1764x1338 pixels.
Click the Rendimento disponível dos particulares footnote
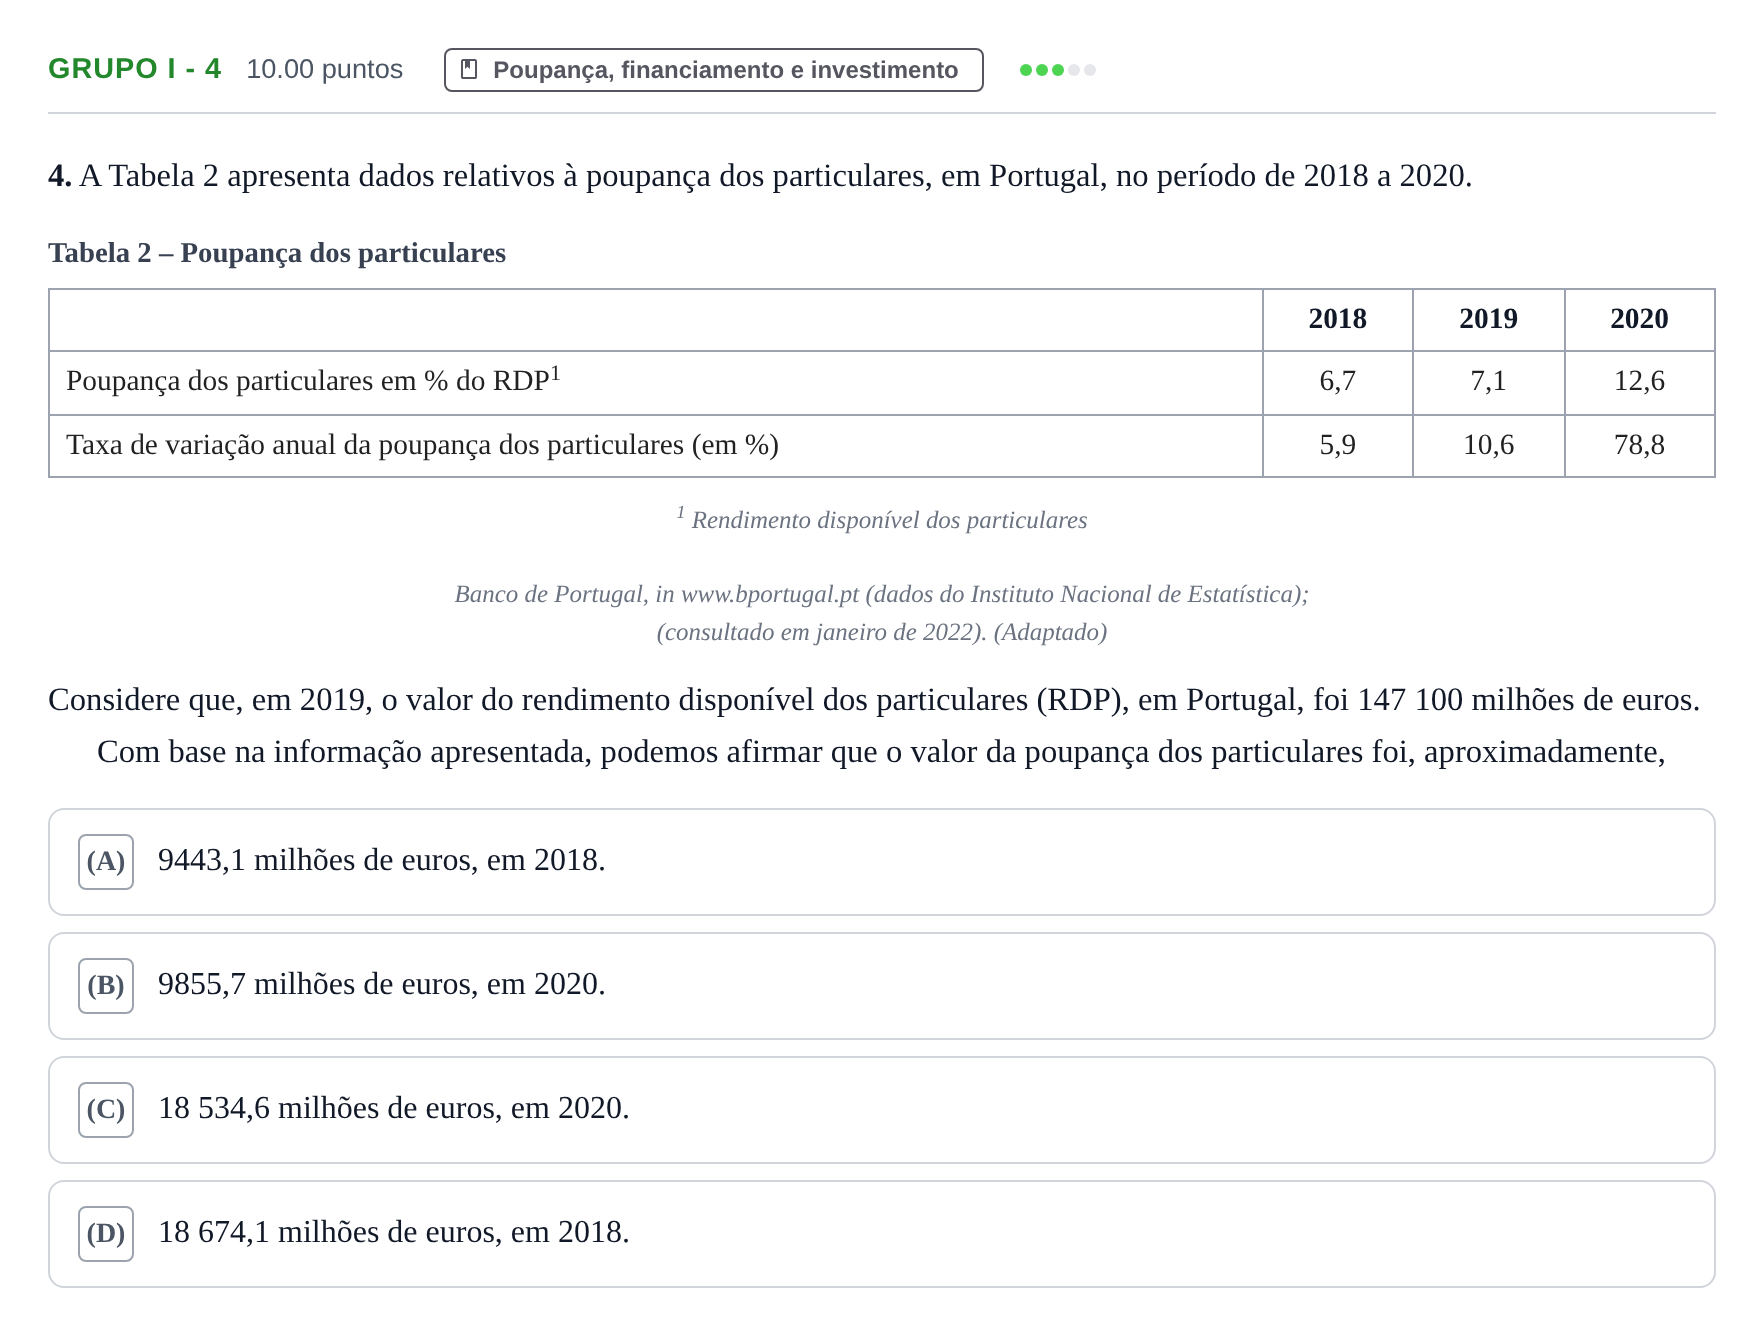point(882,519)
